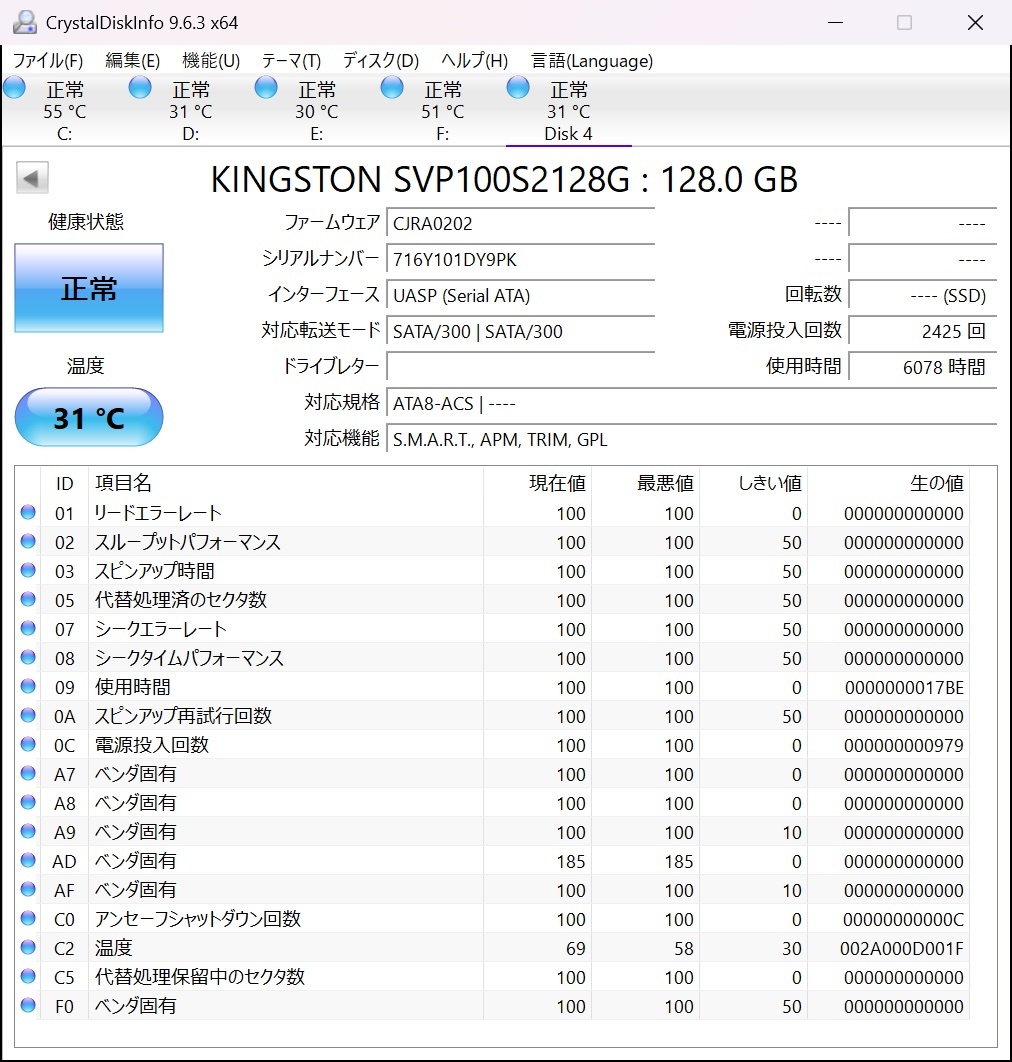The image size is (1012, 1062).
Task: Click status orb for C2 温度
Action: tap(28, 947)
